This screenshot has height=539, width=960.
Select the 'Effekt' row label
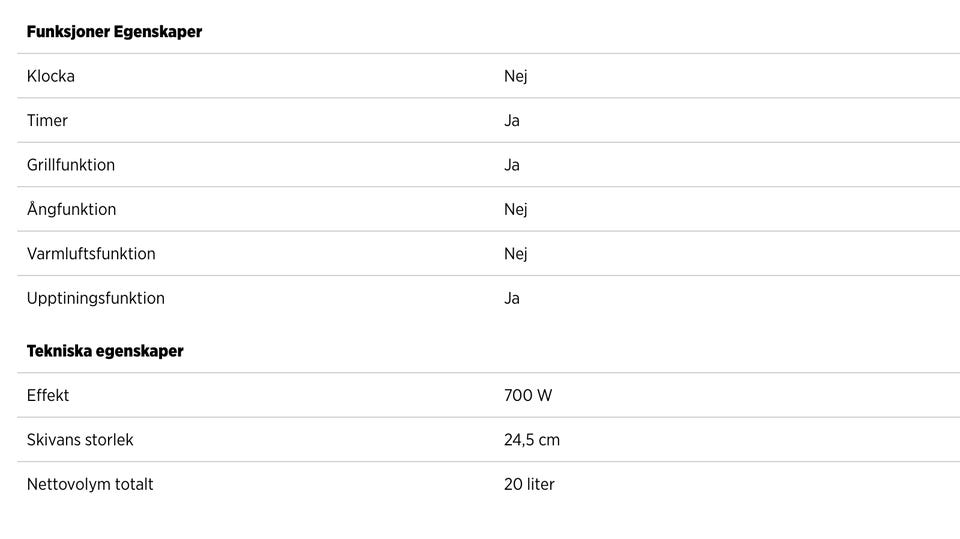pyautogui.click(x=48, y=395)
